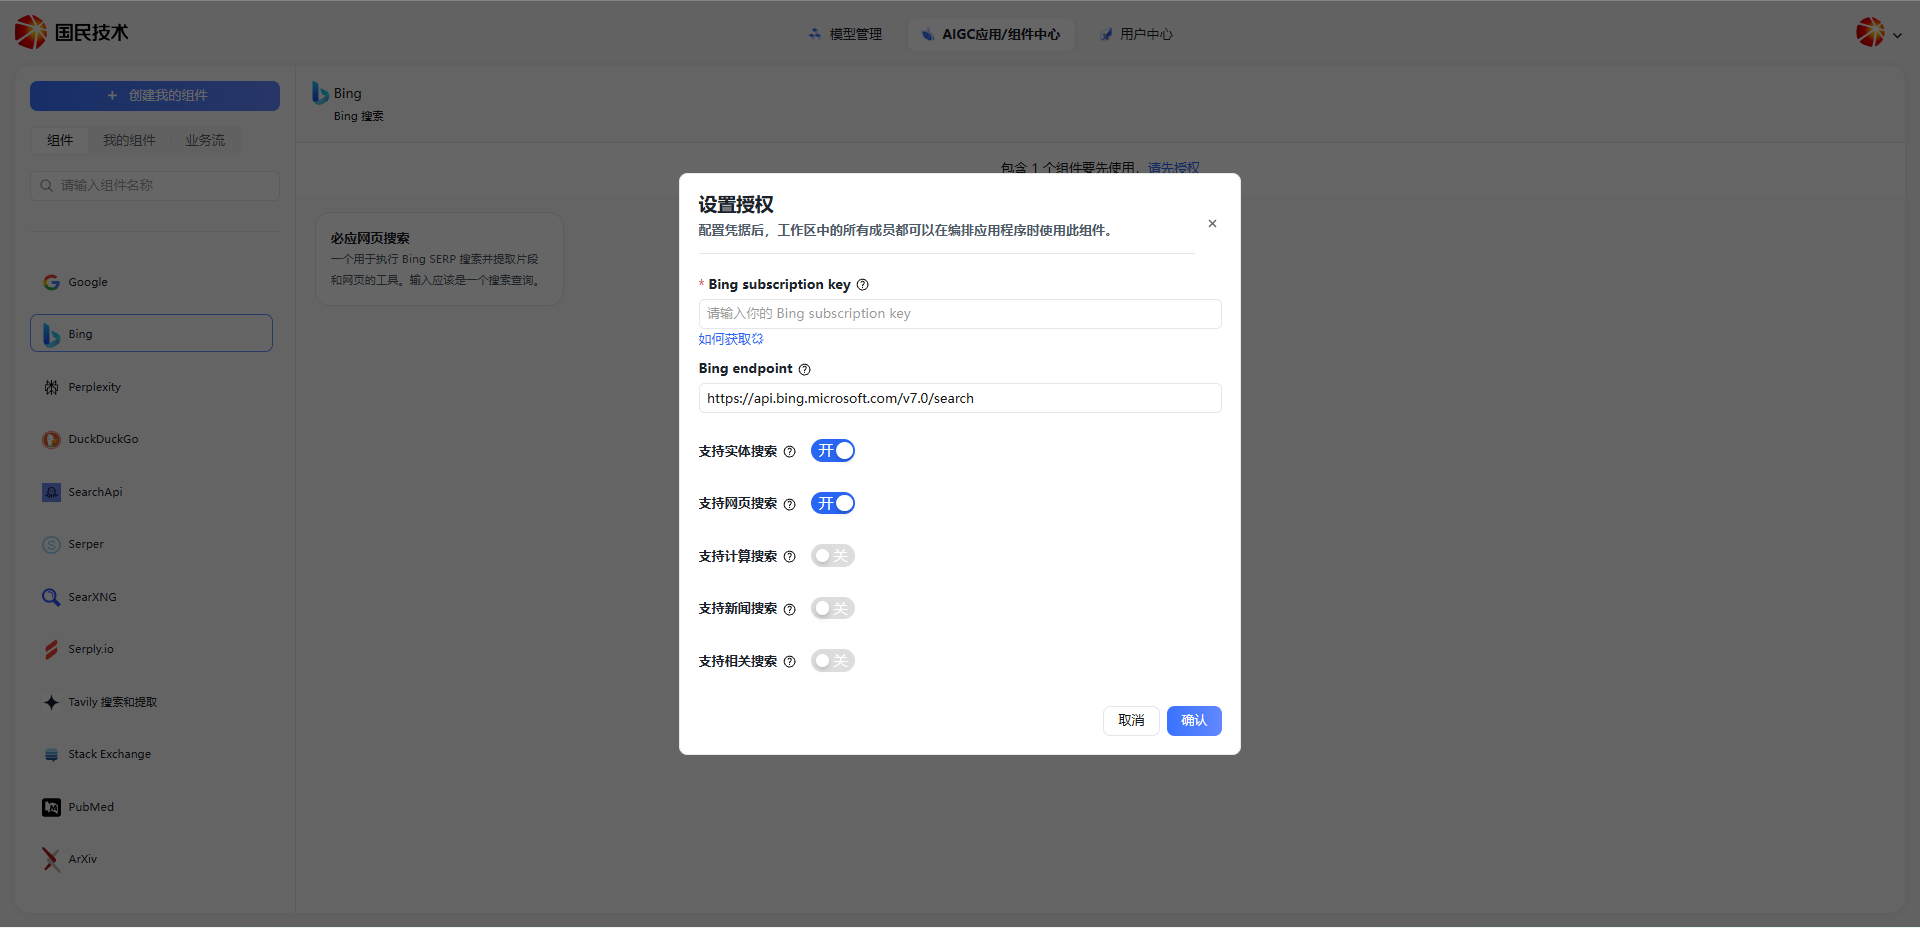Expand the user account dropdown arrow
The image size is (1920, 928).
(1897, 35)
